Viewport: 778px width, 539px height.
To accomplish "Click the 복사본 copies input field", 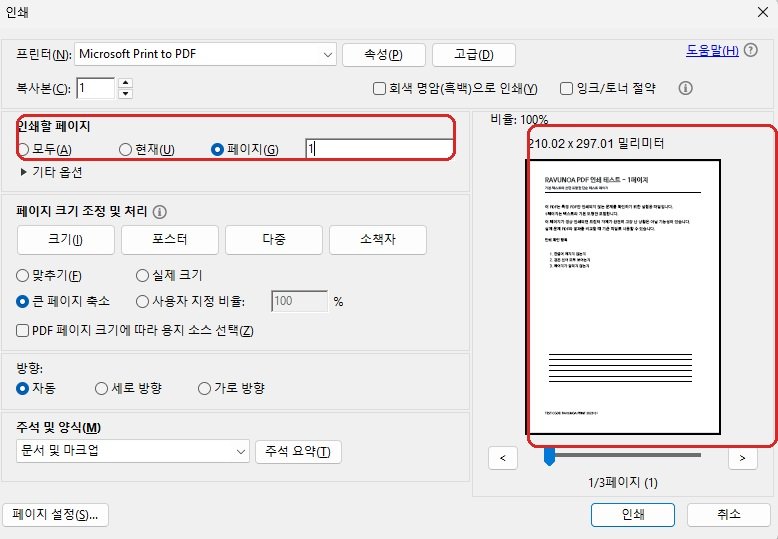I will pos(96,88).
